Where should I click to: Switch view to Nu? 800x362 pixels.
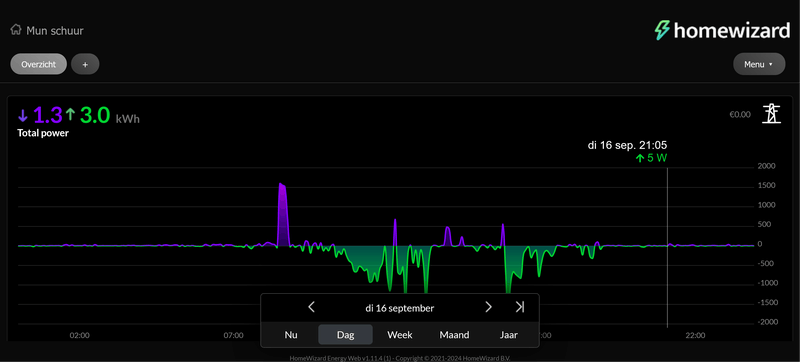point(291,335)
